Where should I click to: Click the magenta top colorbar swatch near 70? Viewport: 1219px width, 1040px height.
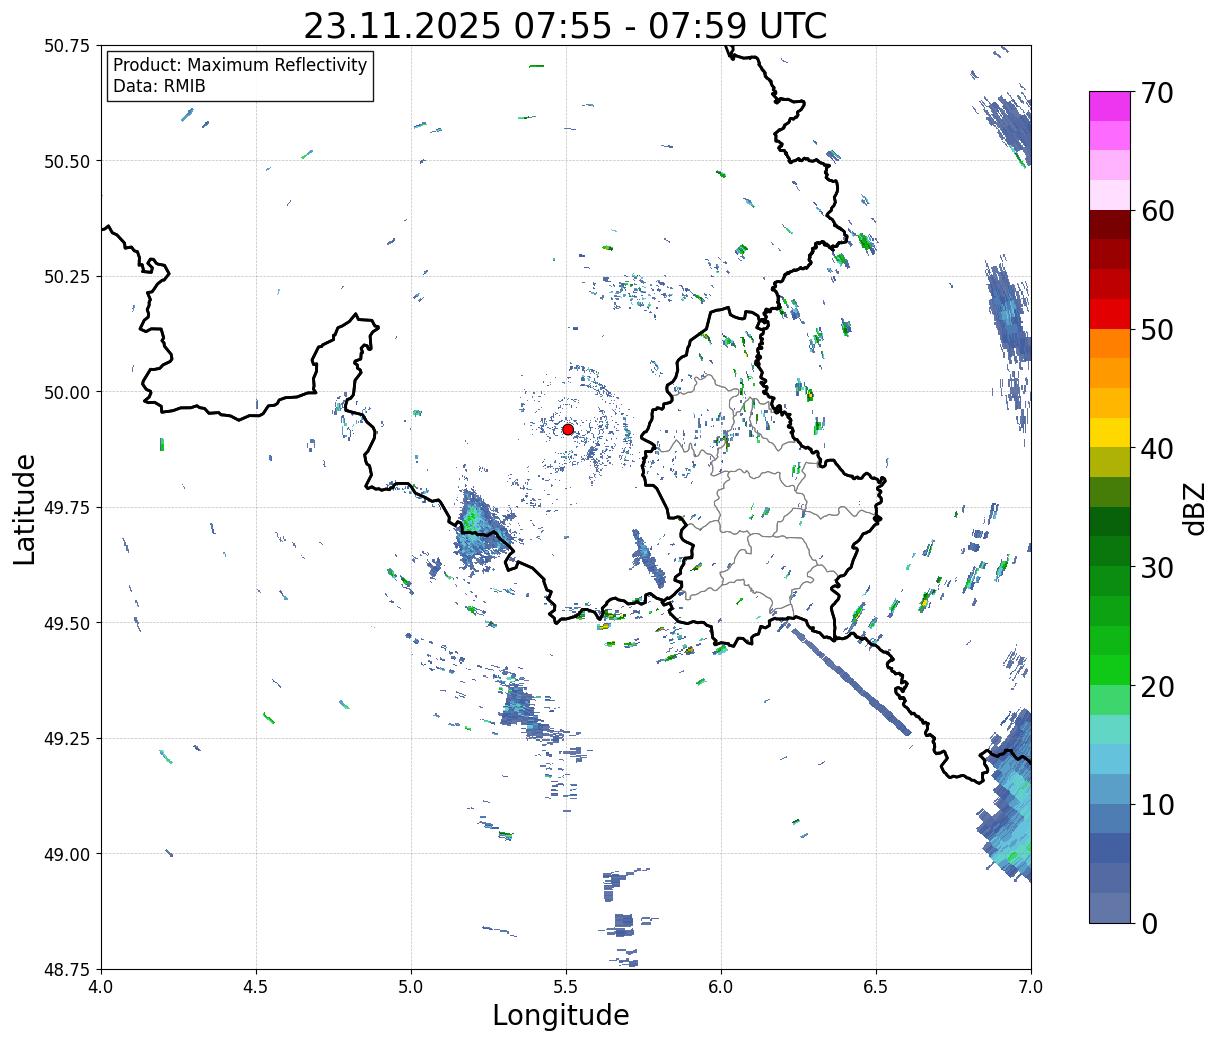pyautogui.click(x=1109, y=106)
